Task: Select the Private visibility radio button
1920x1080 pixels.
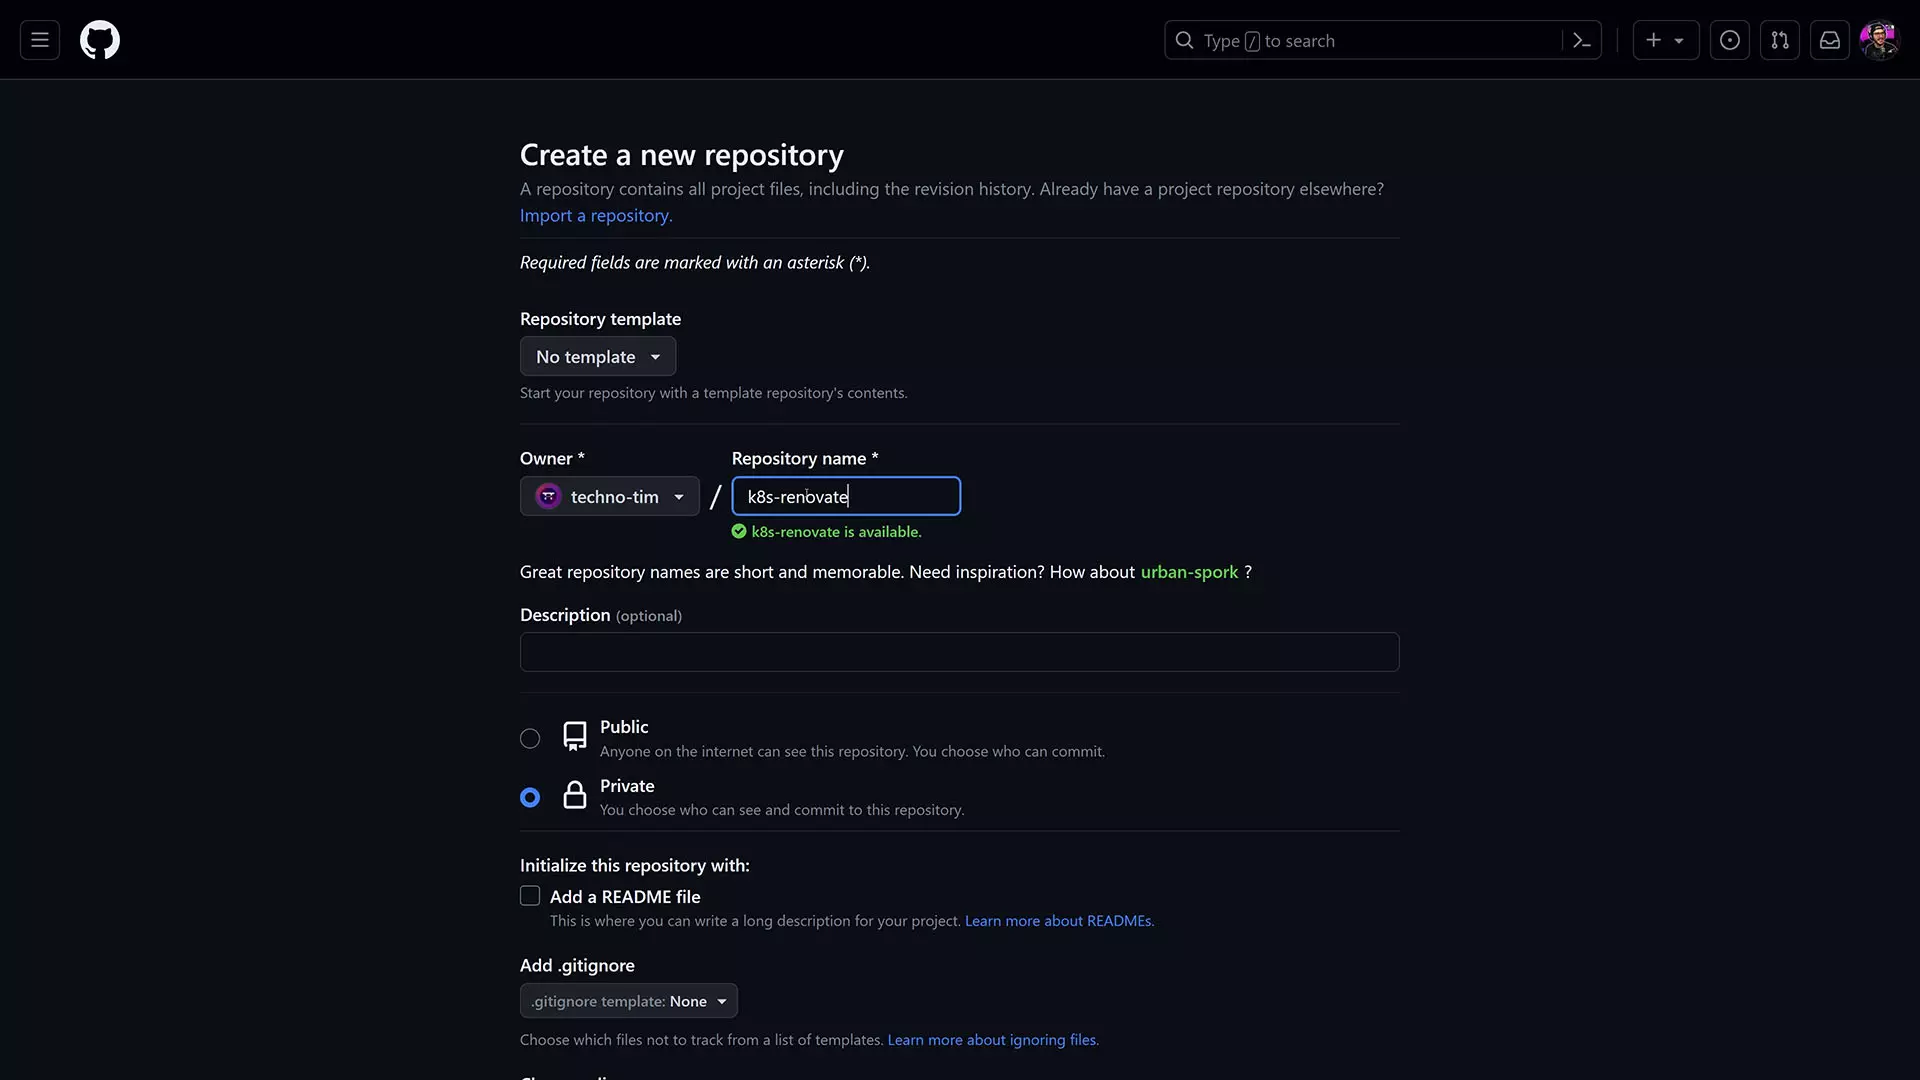Action: coord(530,797)
